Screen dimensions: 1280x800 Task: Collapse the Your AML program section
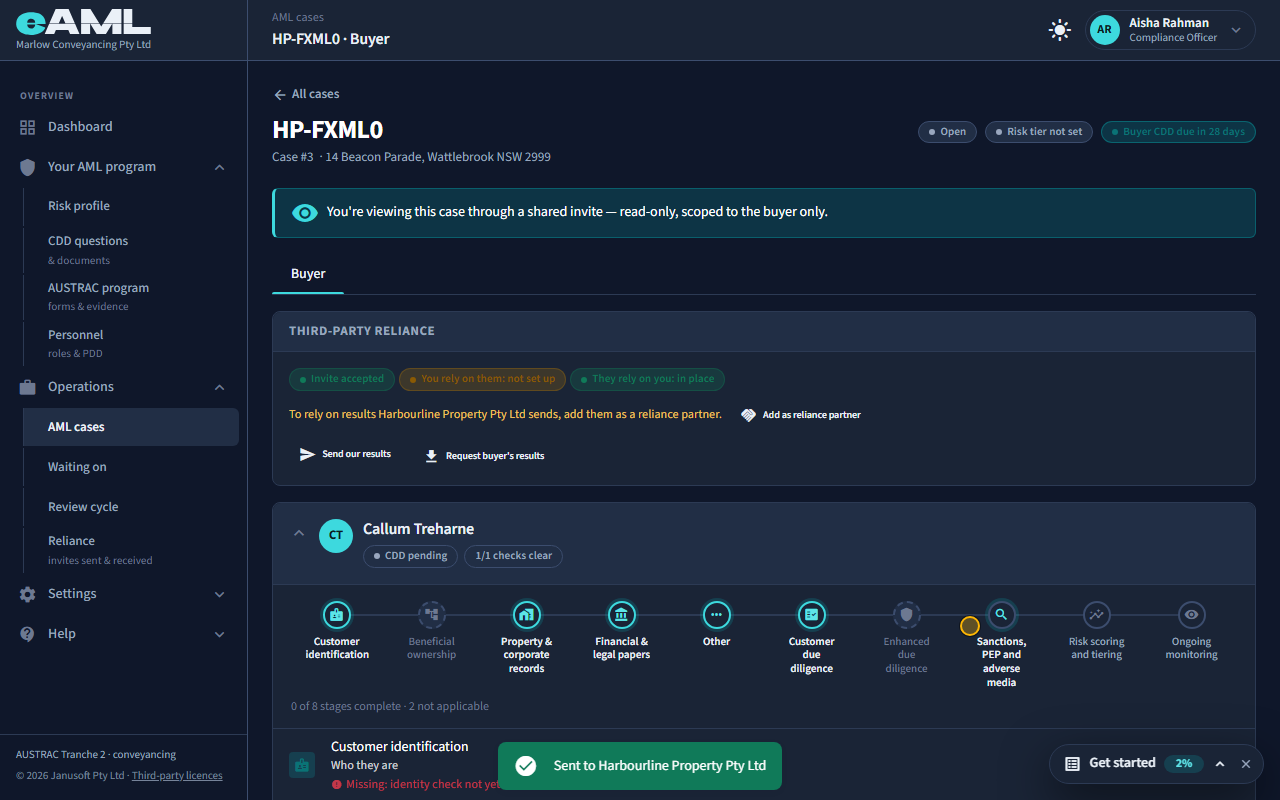click(220, 167)
